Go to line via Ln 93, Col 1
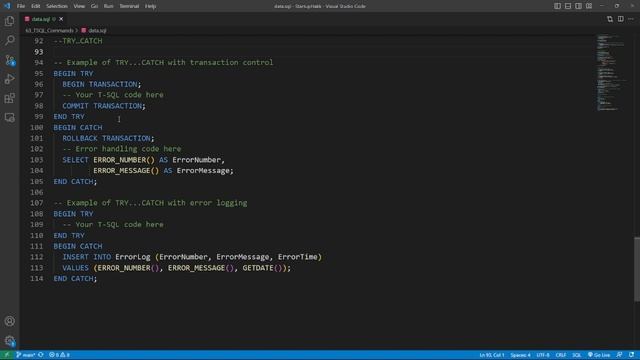The height and width of the screenshot is (360, 640). tap(492, 355)
